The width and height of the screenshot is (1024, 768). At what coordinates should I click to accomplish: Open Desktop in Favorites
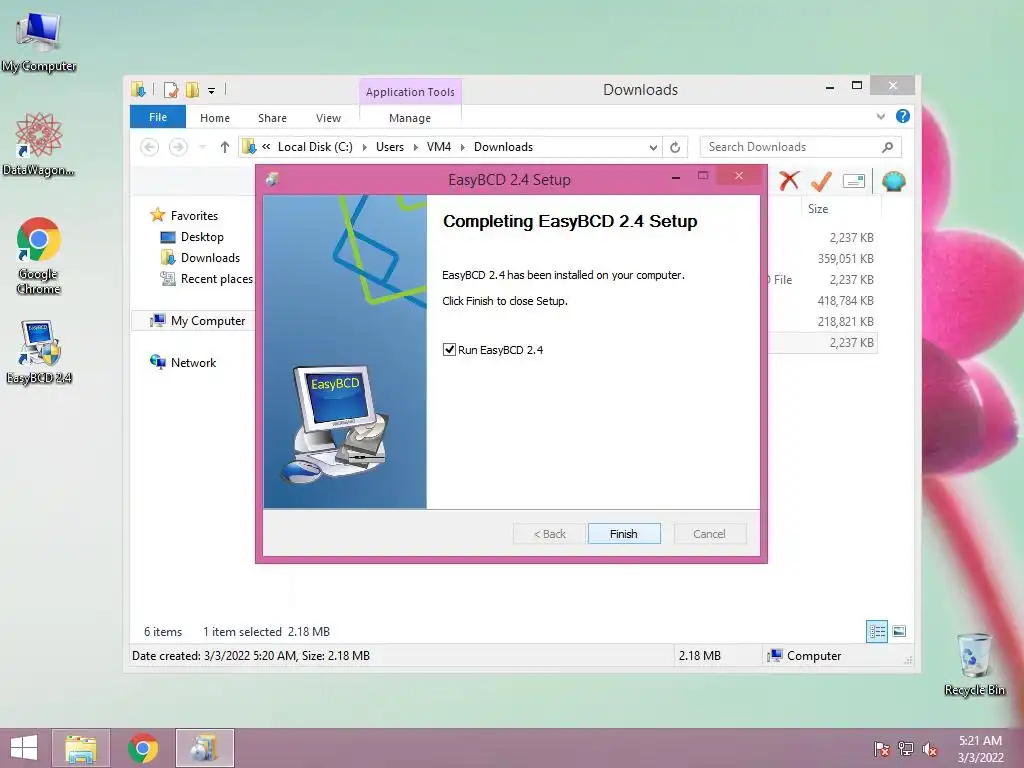pyautogui.click(x=202, y=236)
